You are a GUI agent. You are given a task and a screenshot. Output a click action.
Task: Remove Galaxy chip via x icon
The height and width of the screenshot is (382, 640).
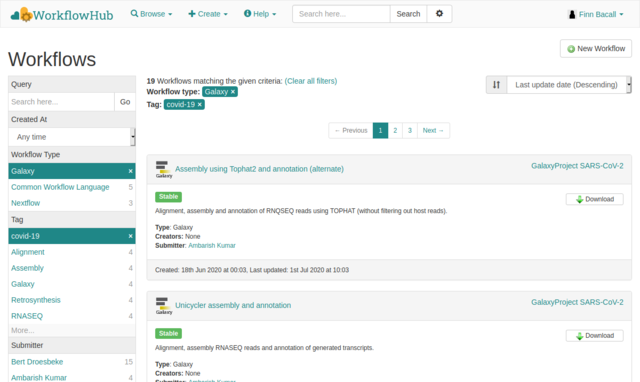(x=233, y=92)
